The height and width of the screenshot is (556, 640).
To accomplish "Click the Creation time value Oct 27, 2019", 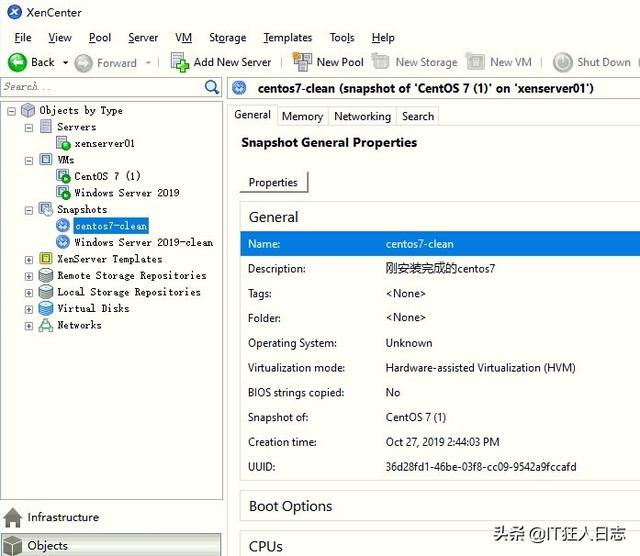I will pos(442,442).
